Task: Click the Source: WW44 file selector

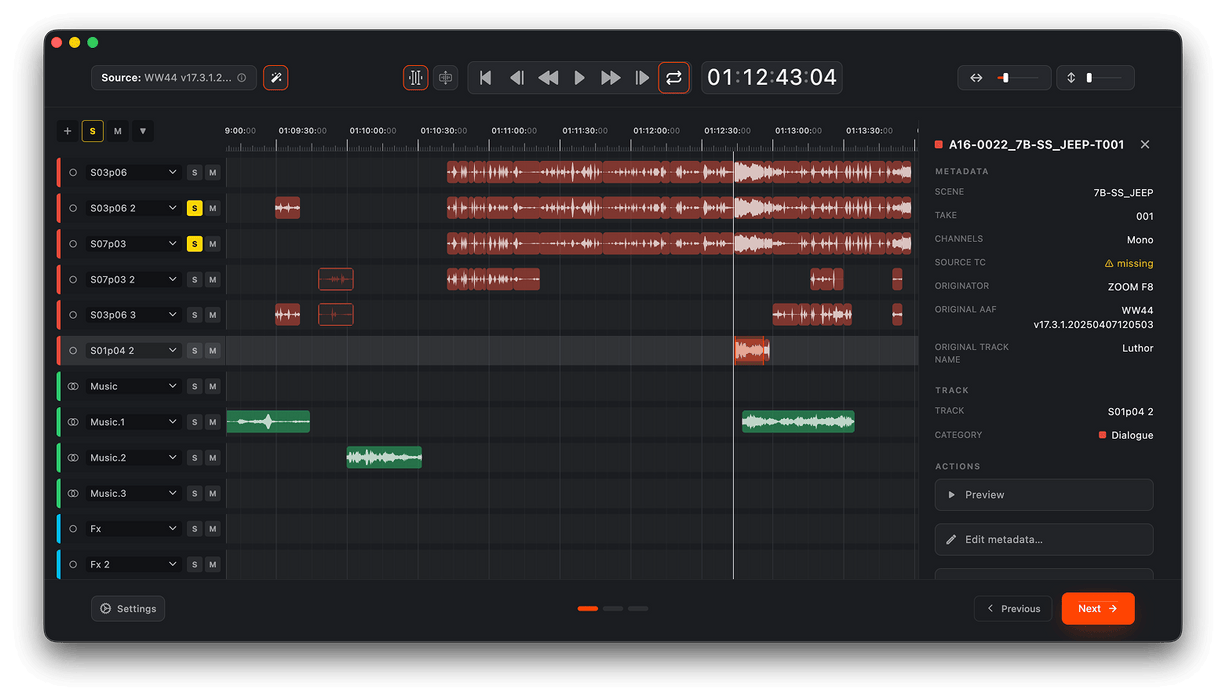Action: [x=174, y=77]
